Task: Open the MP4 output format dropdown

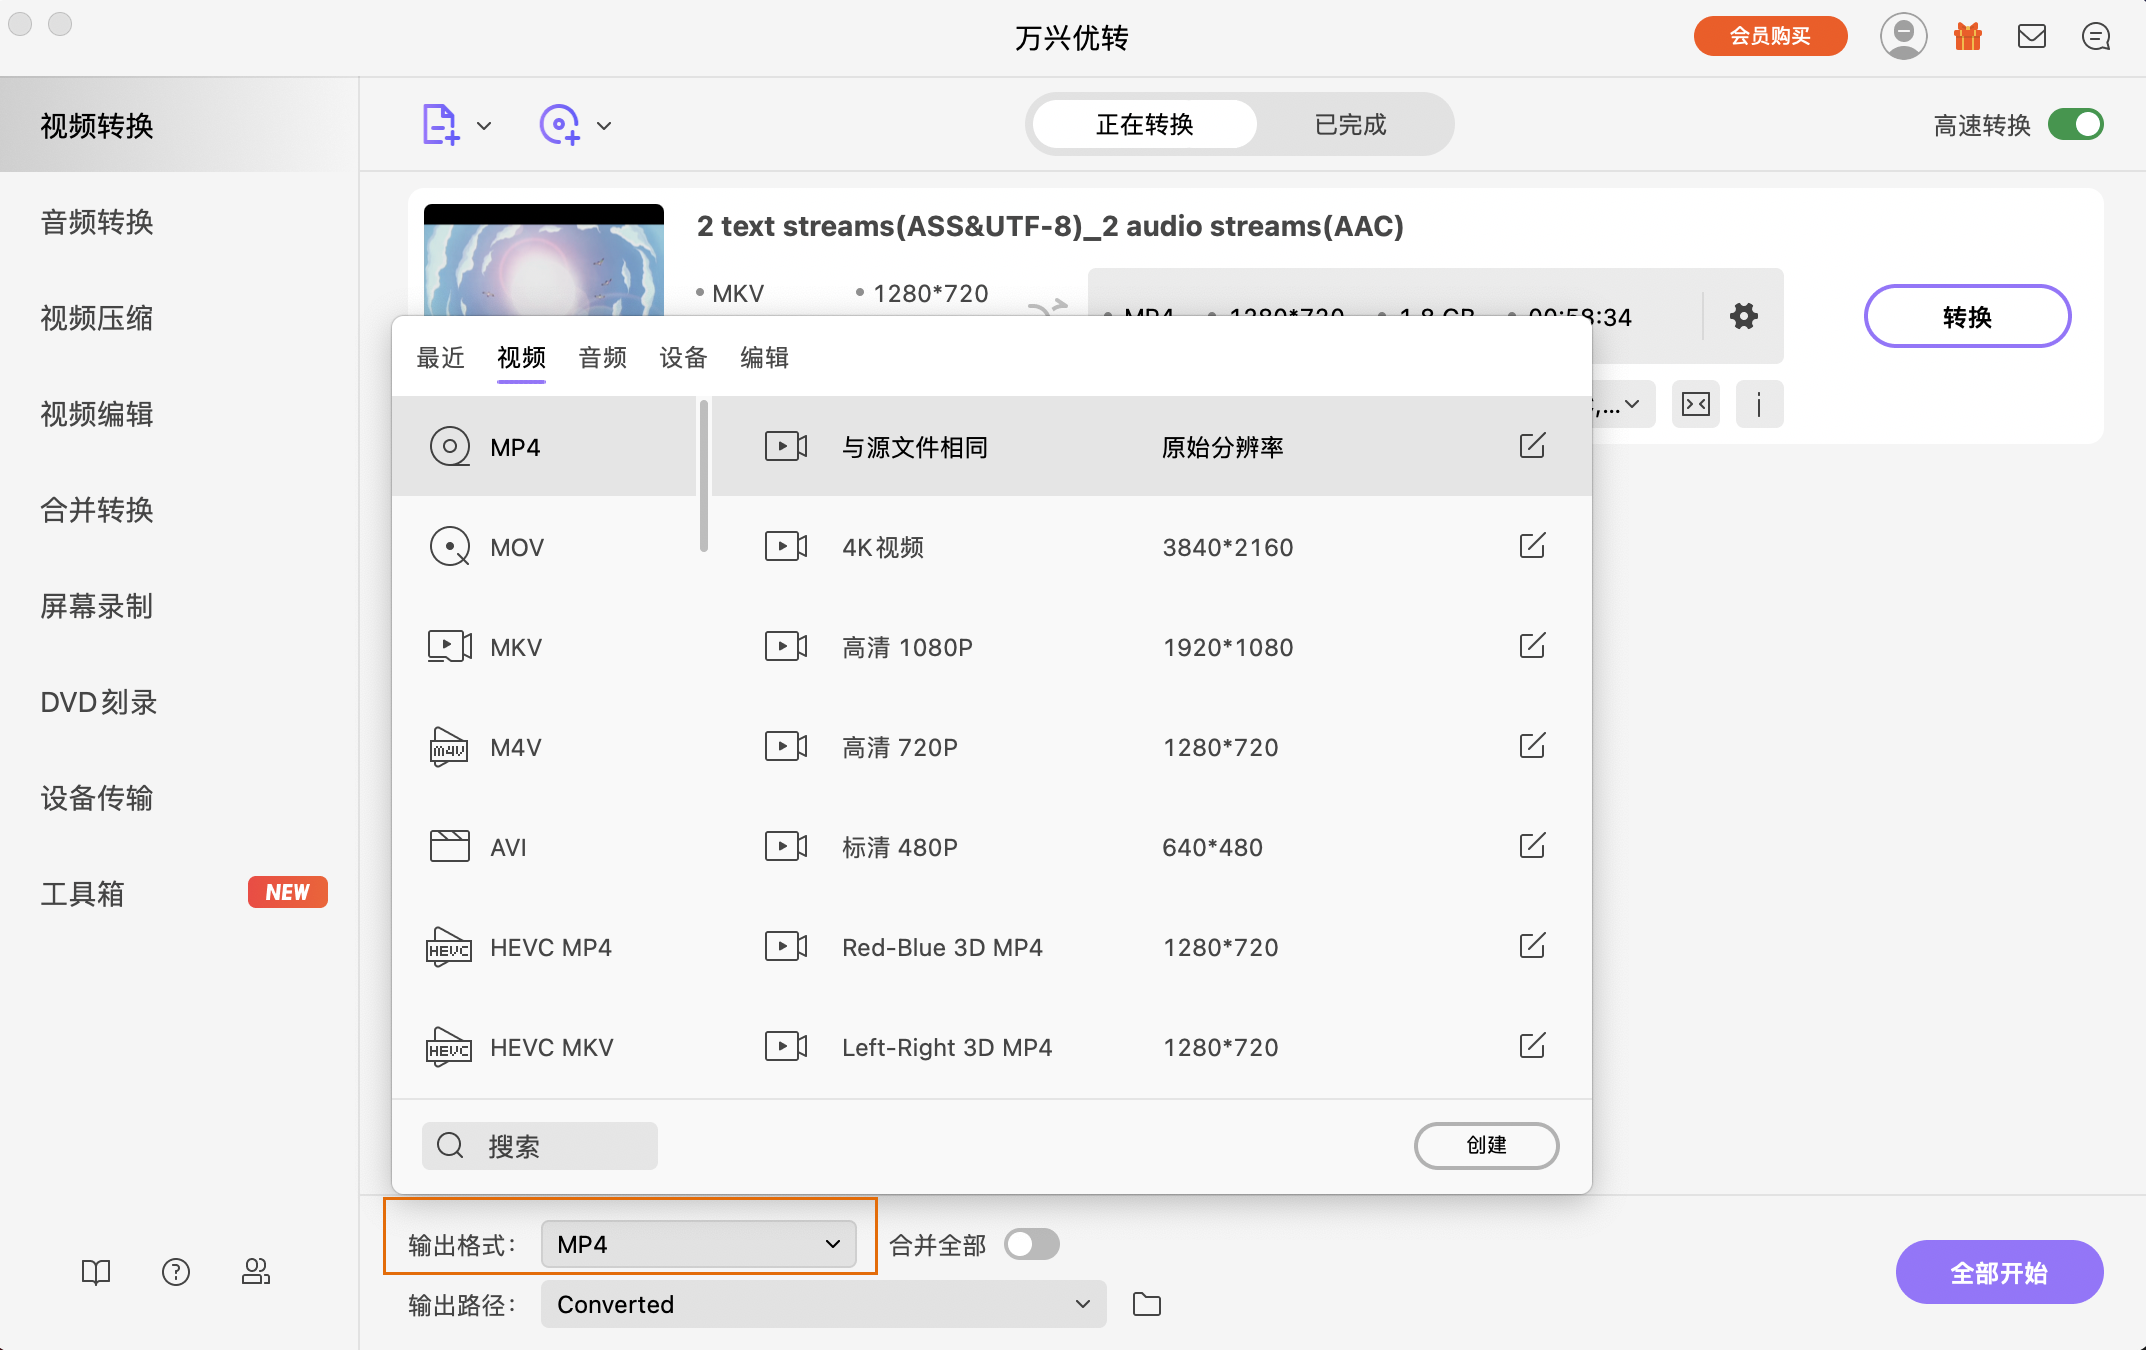Action: [698, 1244]
